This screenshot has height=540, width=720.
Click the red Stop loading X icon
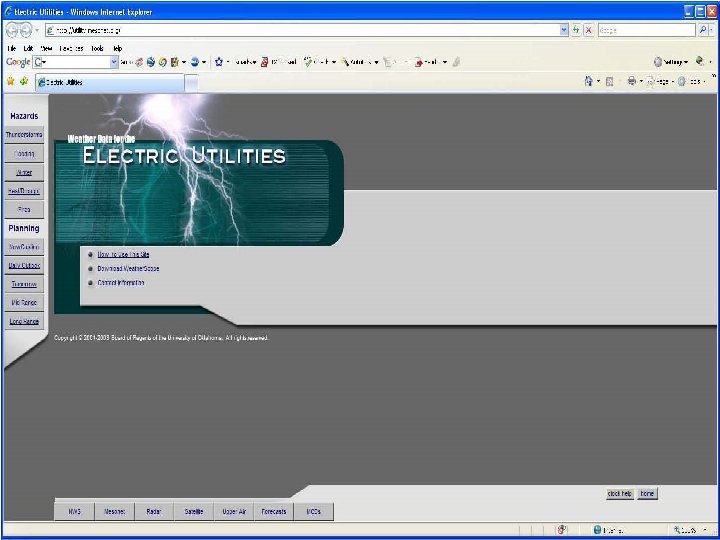pyautogui.click(x=589, y=30)
